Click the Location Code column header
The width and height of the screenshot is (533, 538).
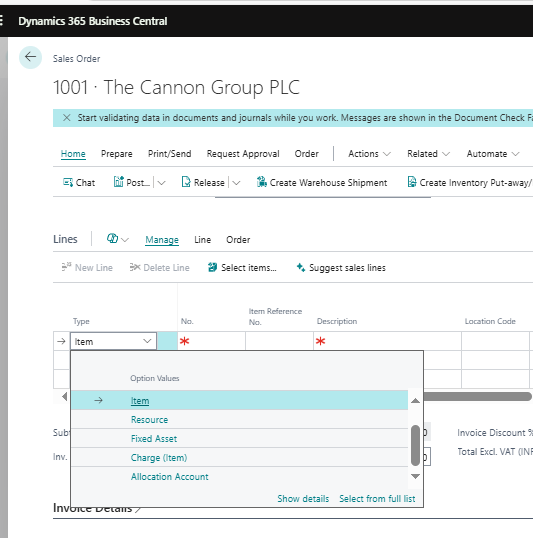coord(490,321)
